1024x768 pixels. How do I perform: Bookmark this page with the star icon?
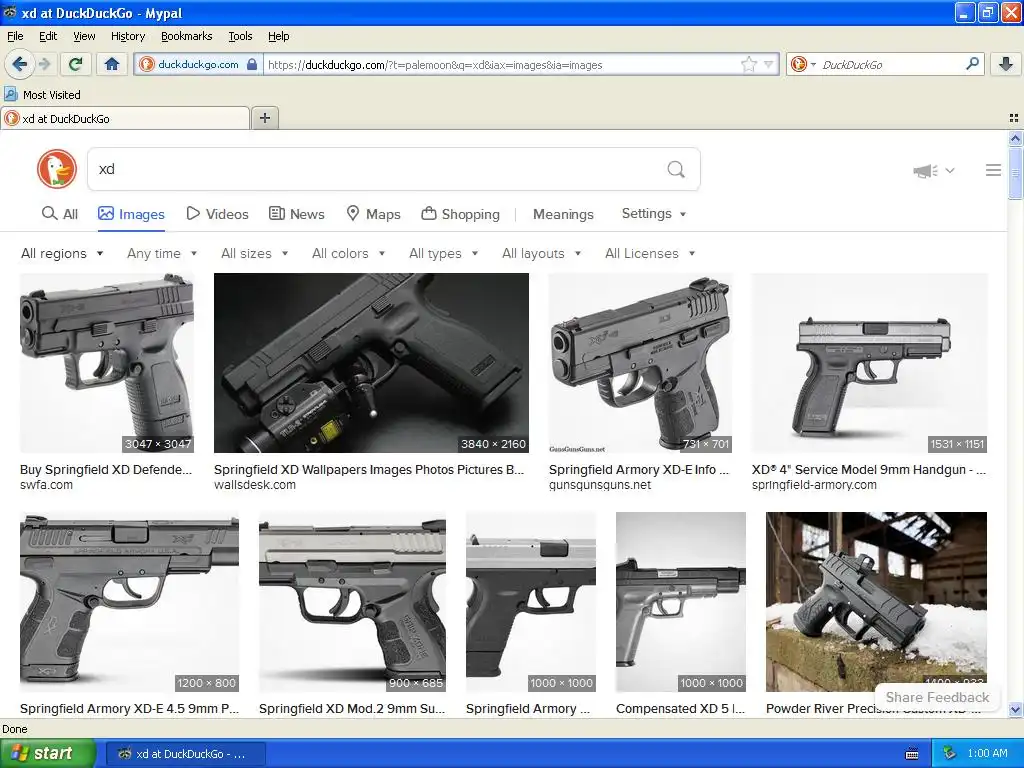(748, 64)
